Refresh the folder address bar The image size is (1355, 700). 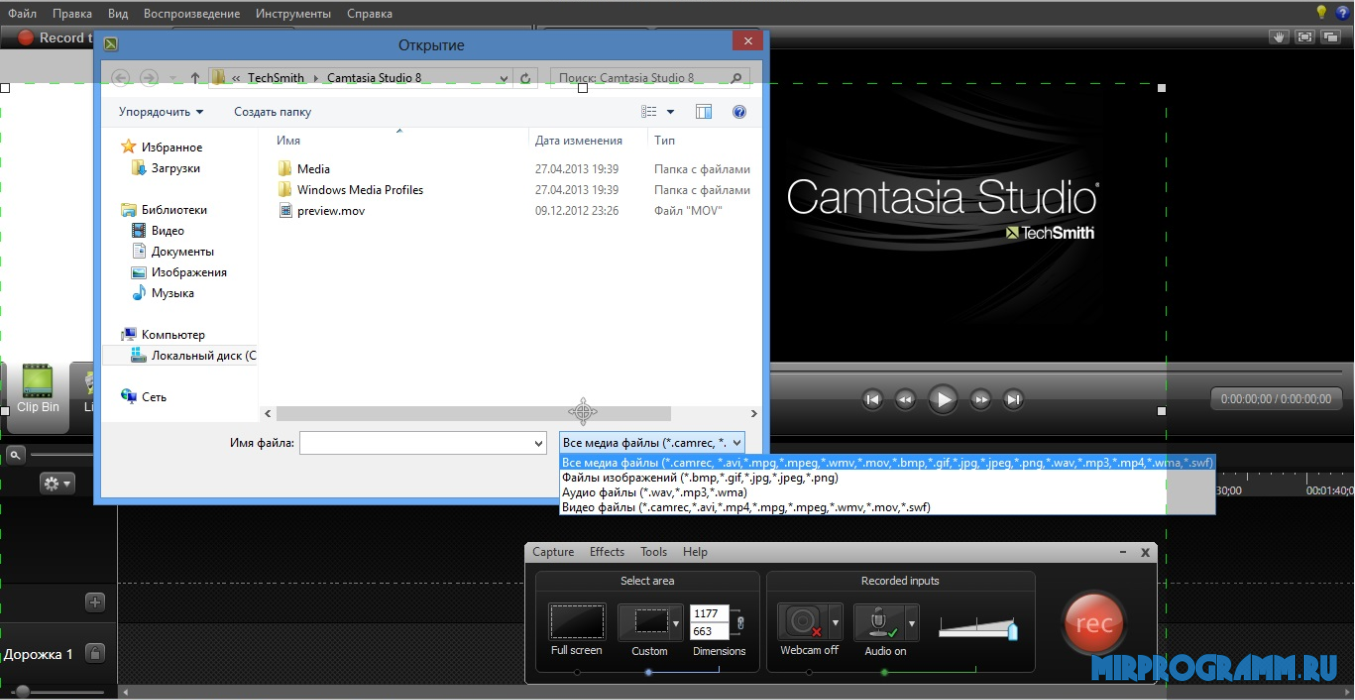pyautogui.click(x=526, y=78)
